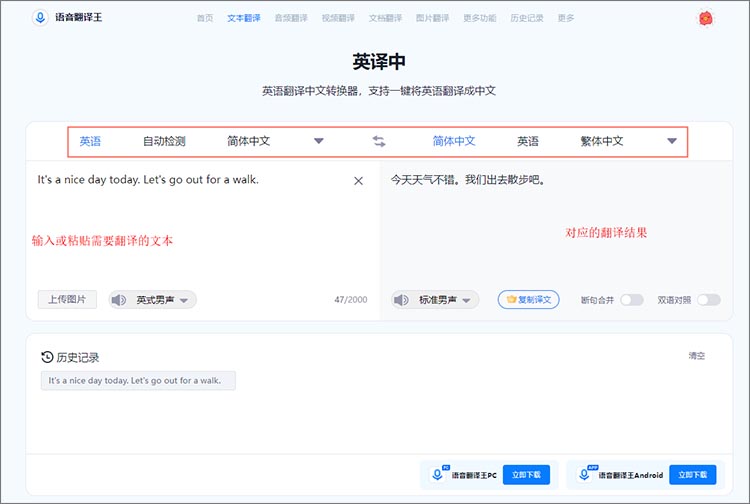Go to 首页 in the top navigation

pyautogui.click(x=205, y=18)
